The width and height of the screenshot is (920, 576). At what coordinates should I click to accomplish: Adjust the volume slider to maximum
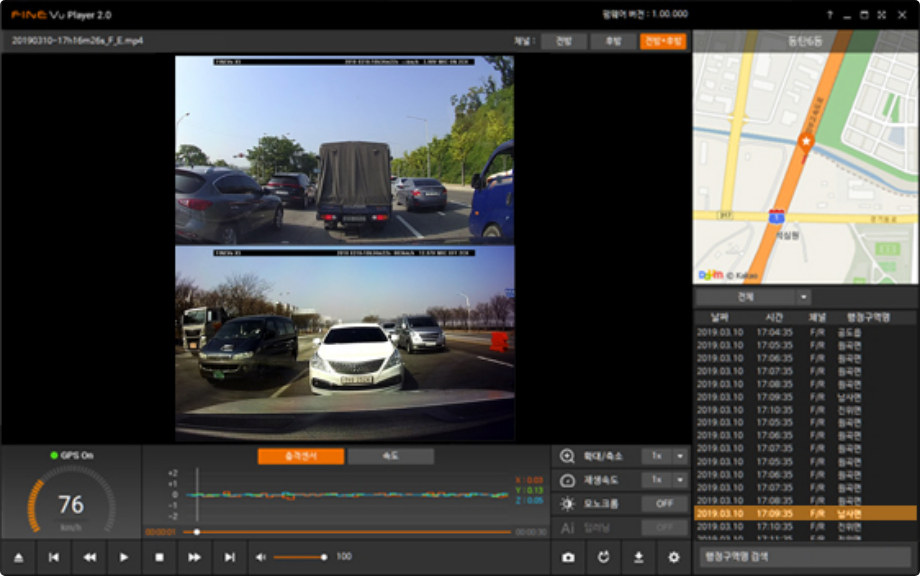(x=326, y=557)
